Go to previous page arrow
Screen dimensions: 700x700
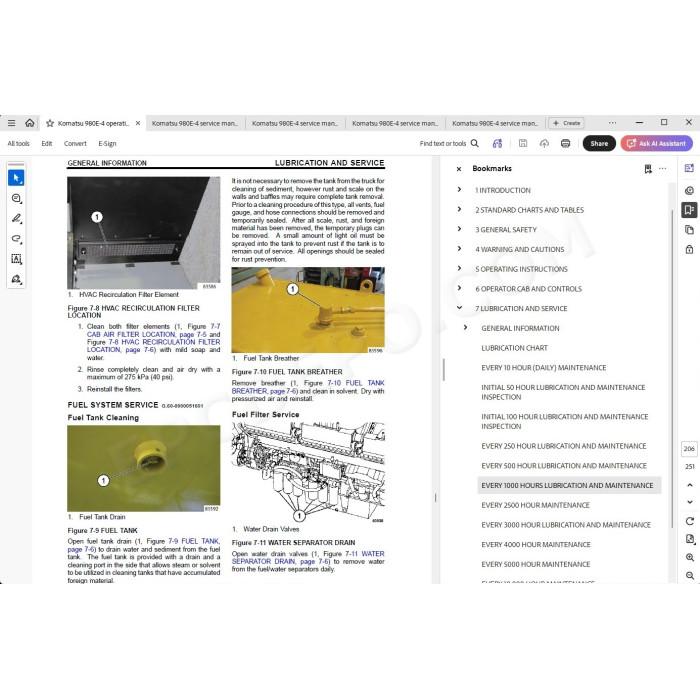pyautogui.click(x=689, y=485)
